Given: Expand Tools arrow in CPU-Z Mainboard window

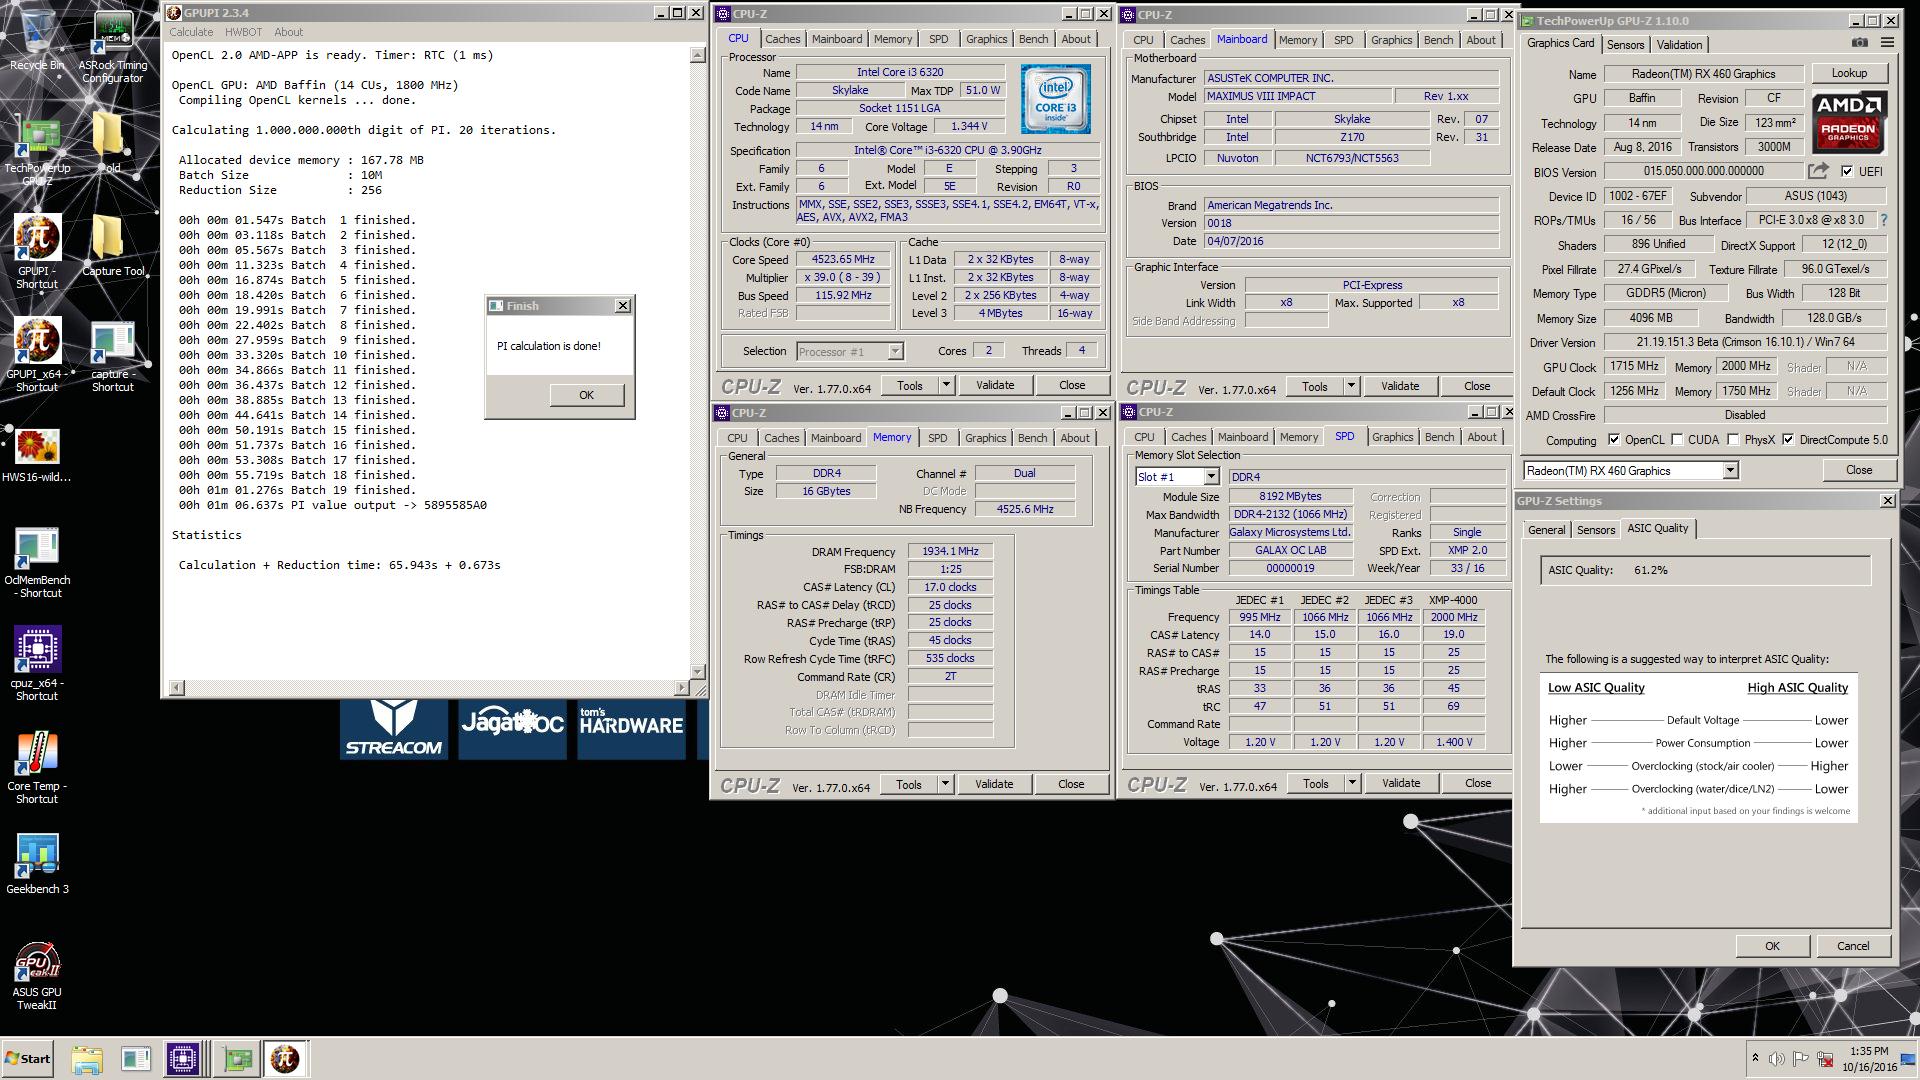Looking at the screenshot, I should point(1350,386).
